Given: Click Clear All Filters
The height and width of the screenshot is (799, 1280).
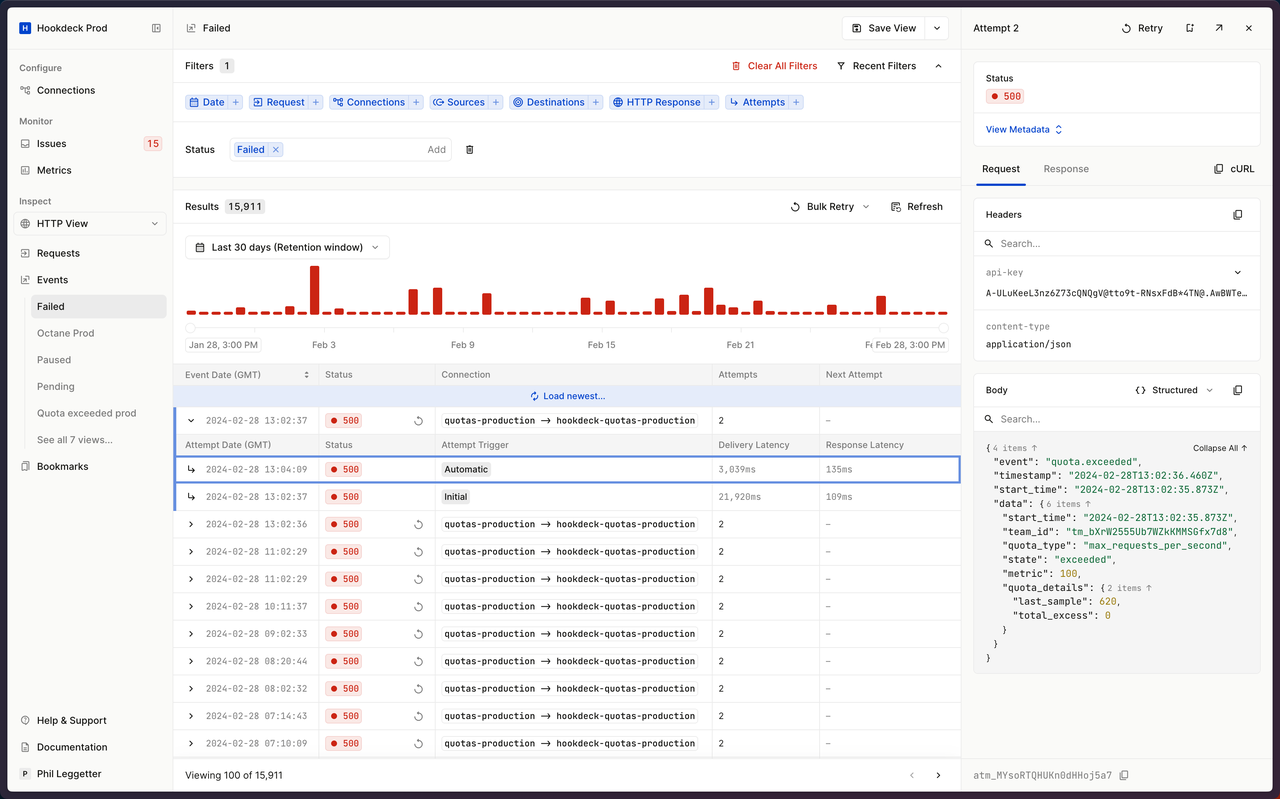Looking at the screenshot, I should click(774, 66).
